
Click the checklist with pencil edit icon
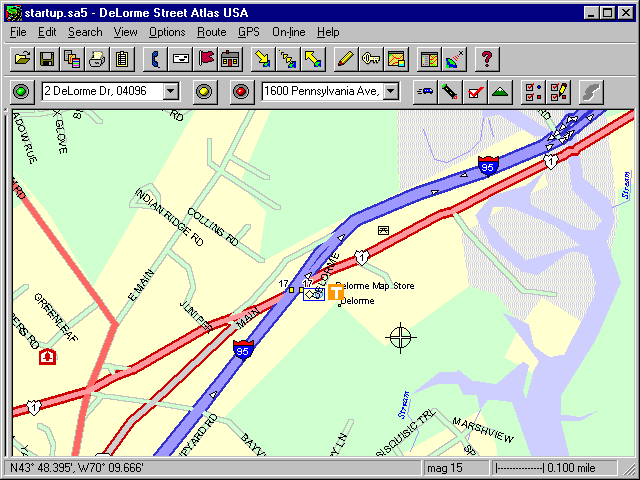pos(558,91)
